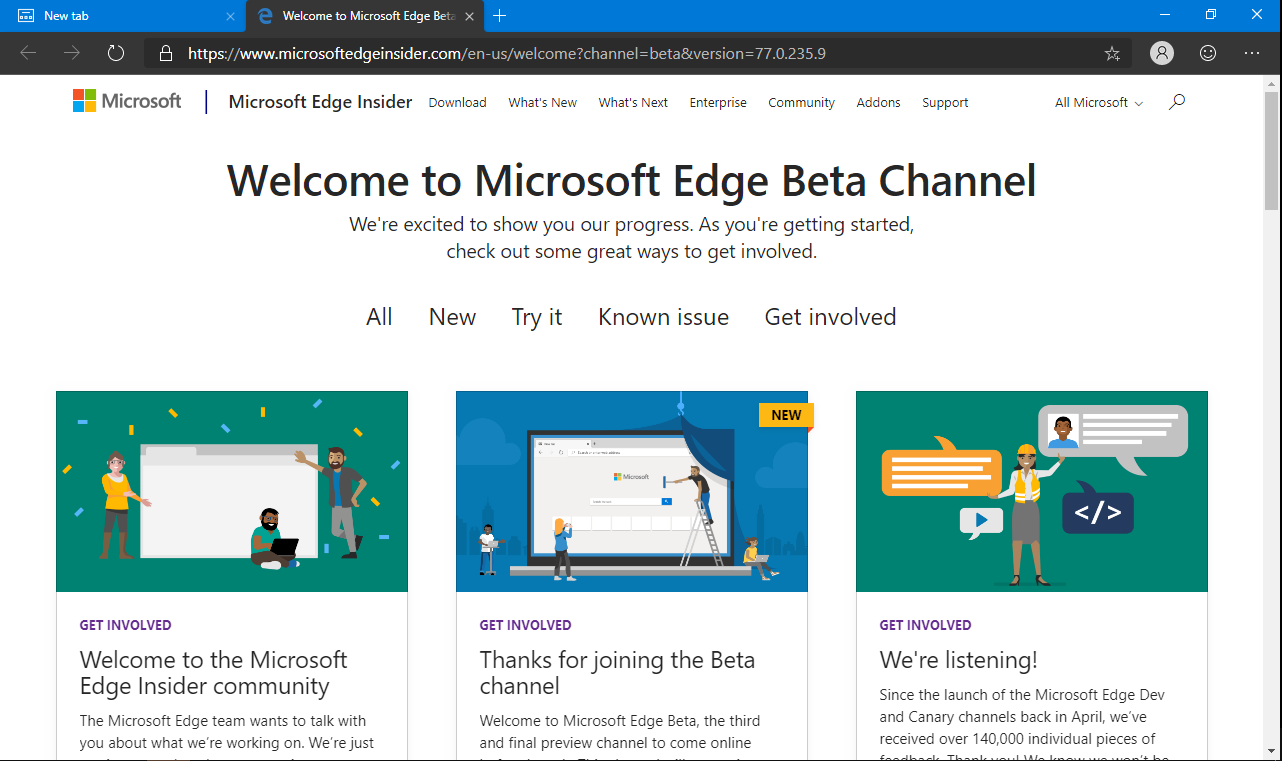Image resolution: width=1282 pixels, height=761 pixels.
Task: Click the Thanks for joining the Beta thumbnail
Action: [x=632, y=490]
